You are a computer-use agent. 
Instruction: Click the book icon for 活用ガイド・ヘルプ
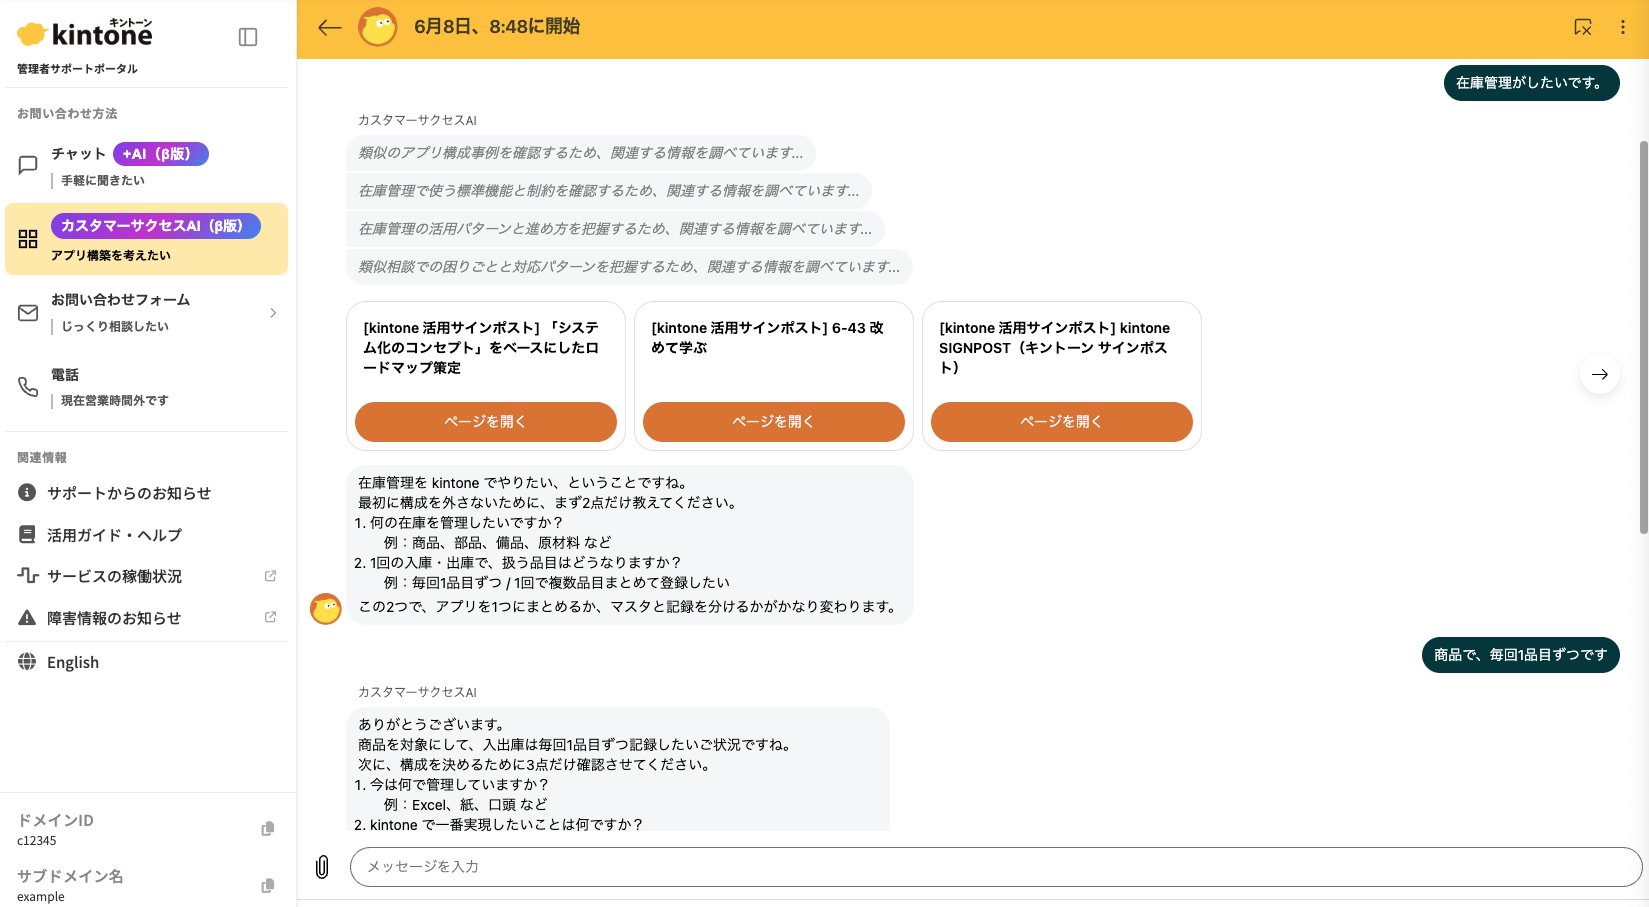(x=27, y=535)
